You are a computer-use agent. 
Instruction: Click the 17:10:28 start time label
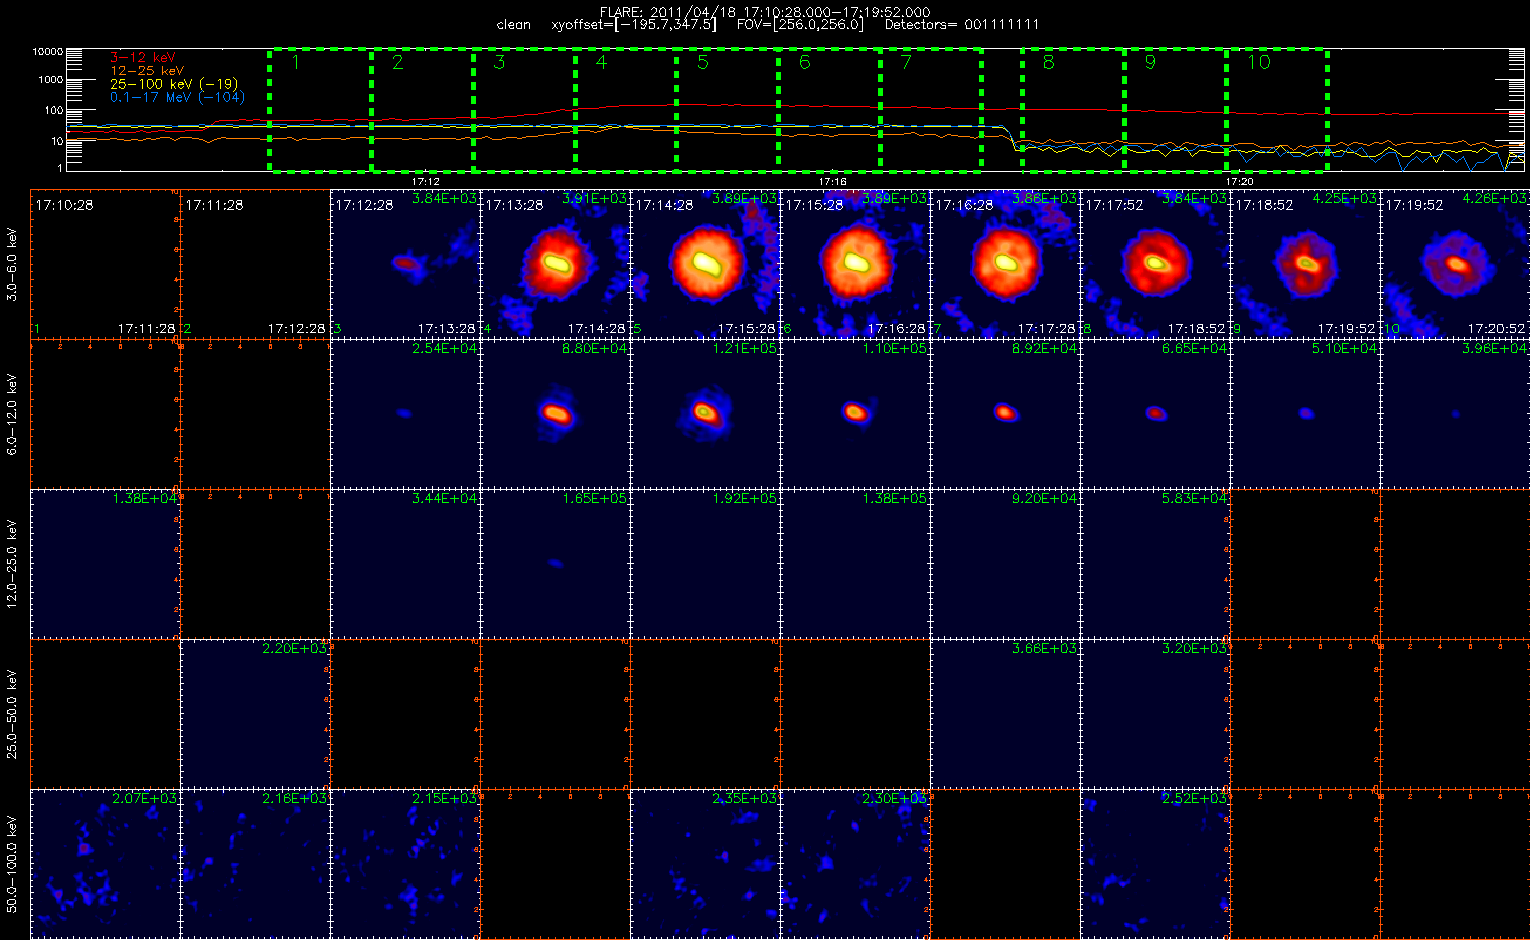[x=64, y=205]
